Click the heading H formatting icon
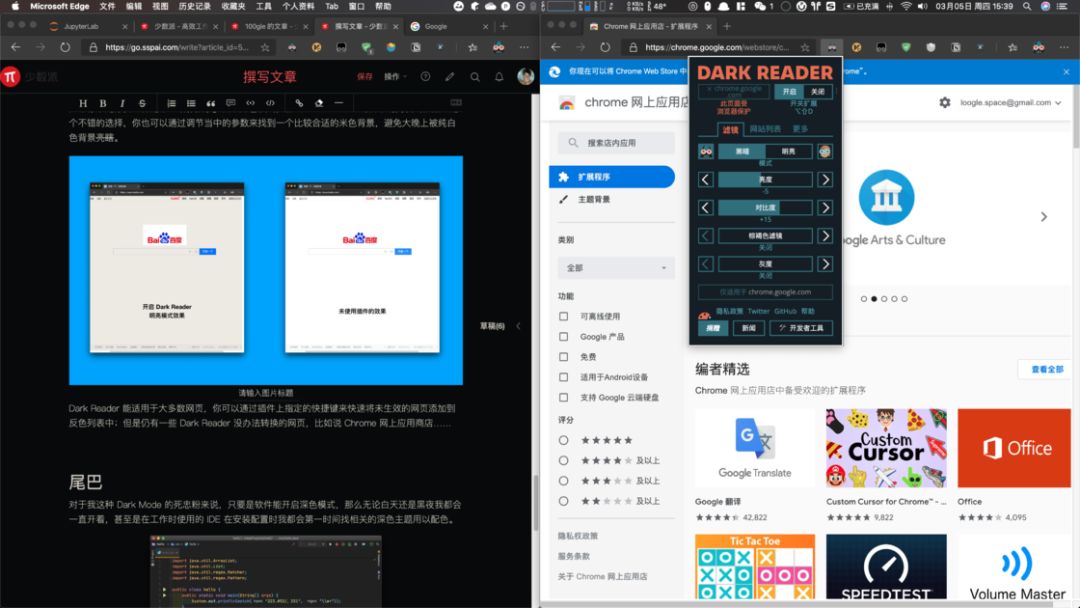Viewport: 1080px width, 608px height. pos(83,103)
